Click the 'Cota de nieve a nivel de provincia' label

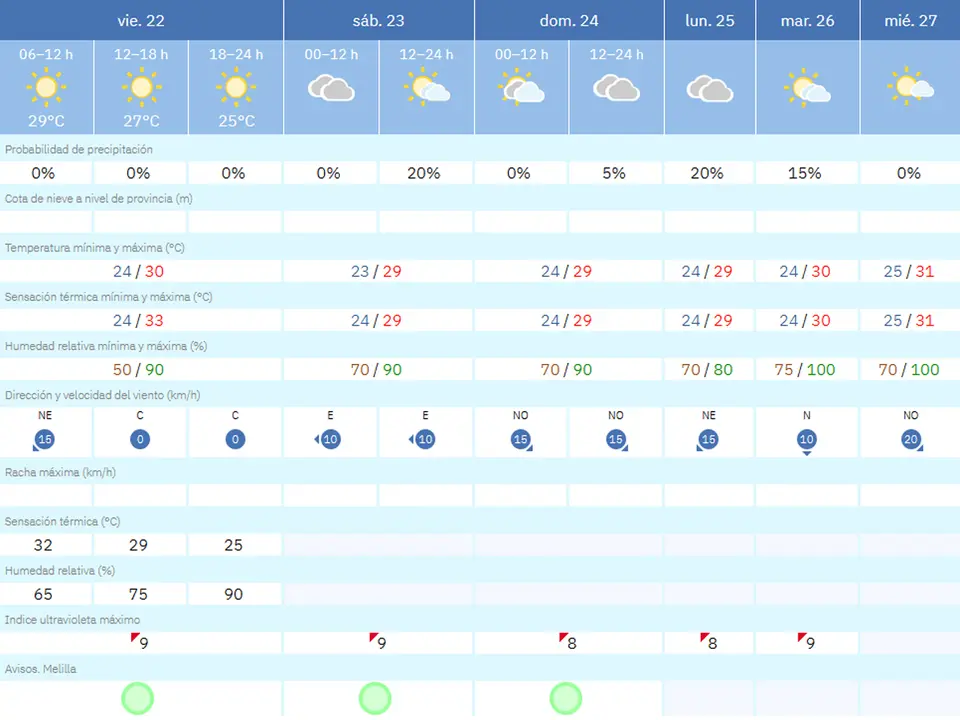point(99,198)
